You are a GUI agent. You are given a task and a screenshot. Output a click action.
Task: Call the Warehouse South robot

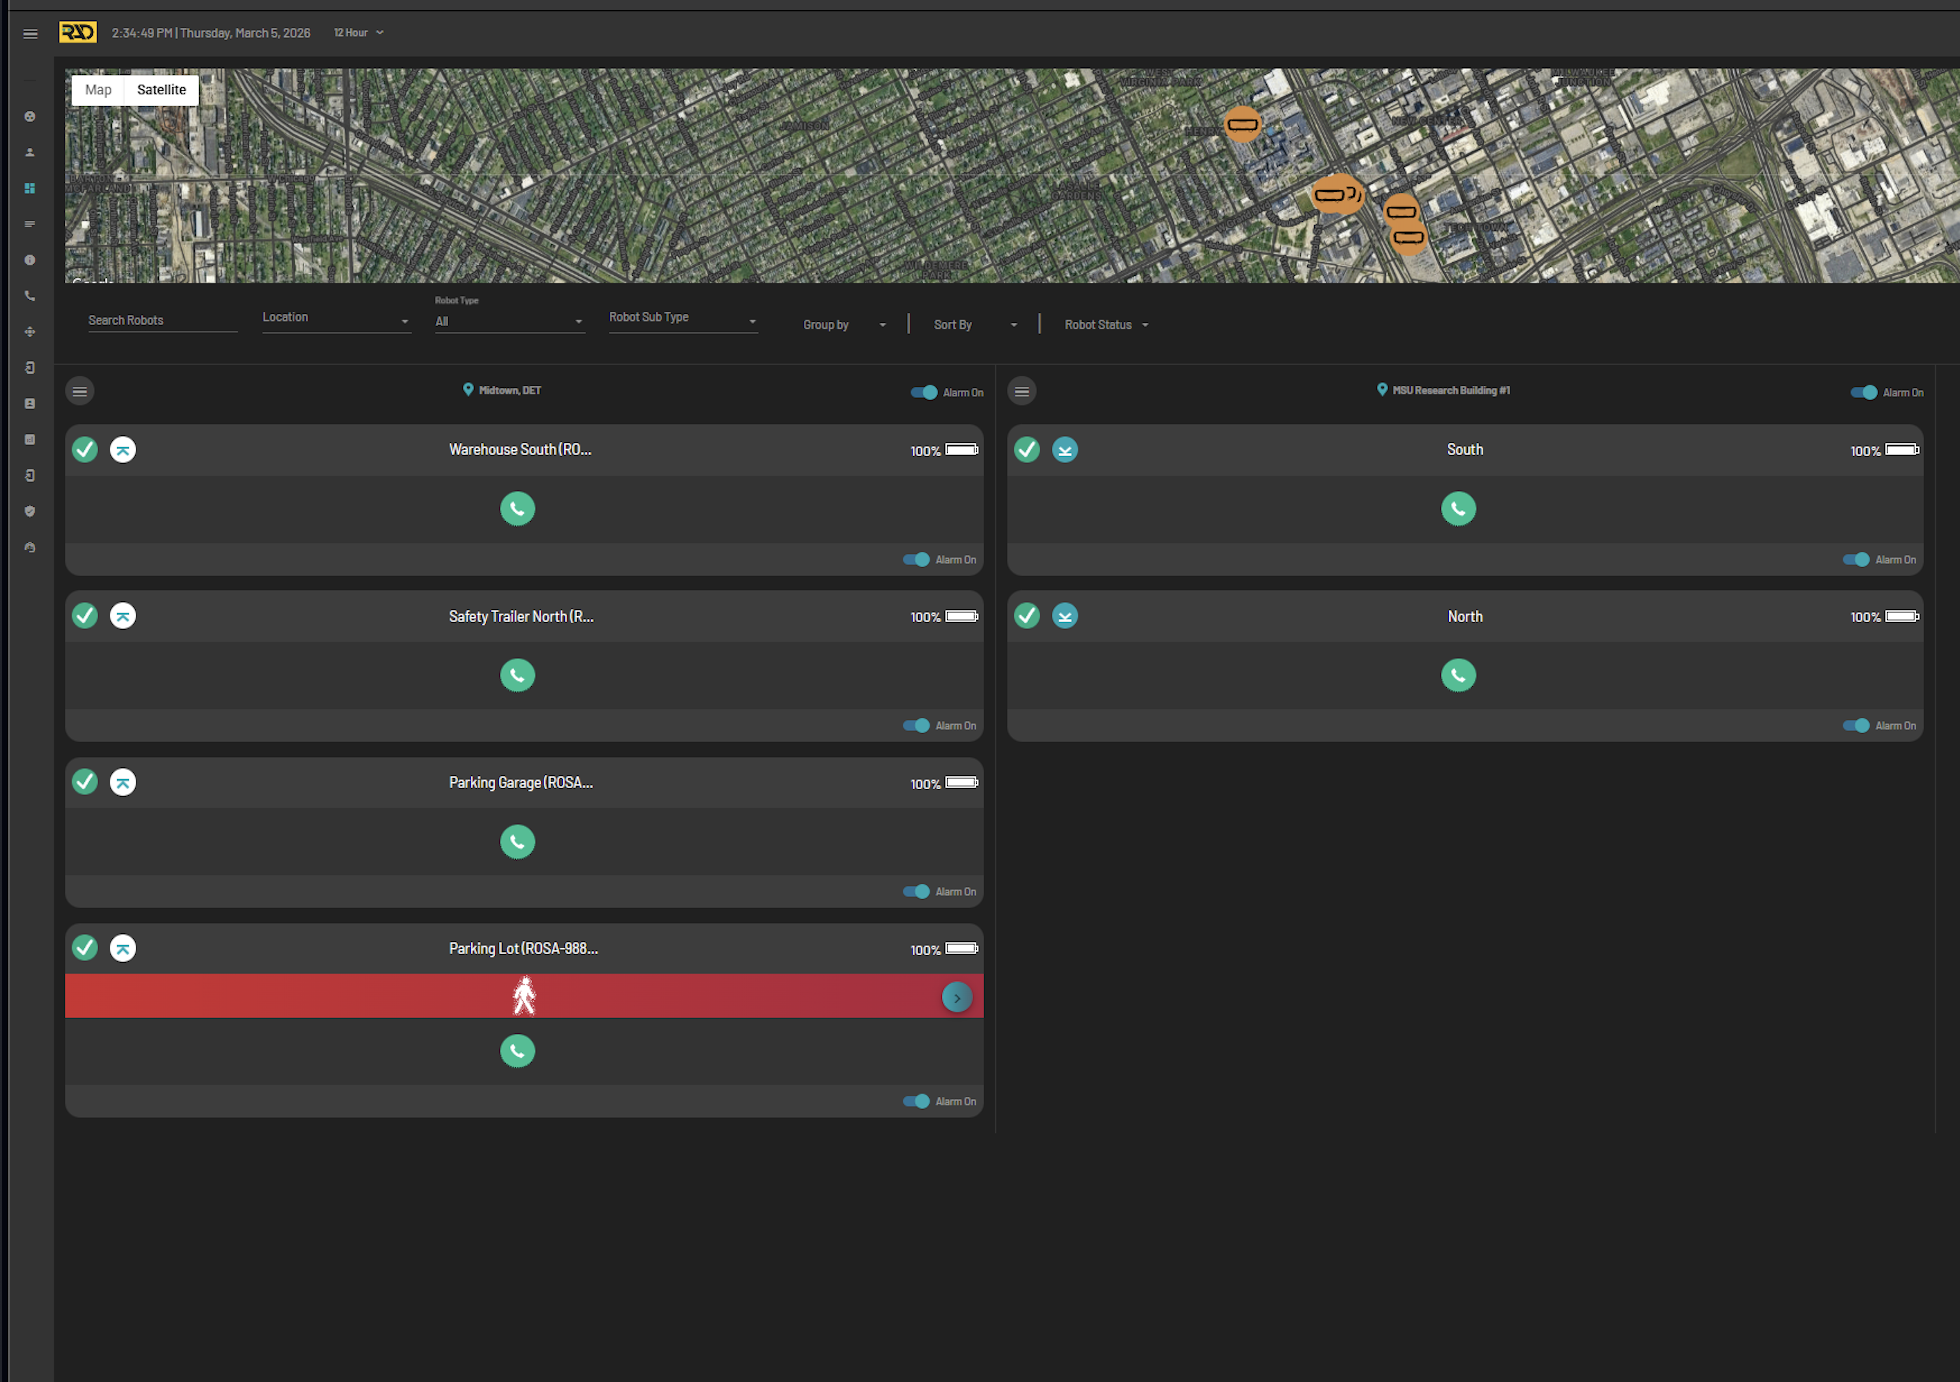point(517,509)
